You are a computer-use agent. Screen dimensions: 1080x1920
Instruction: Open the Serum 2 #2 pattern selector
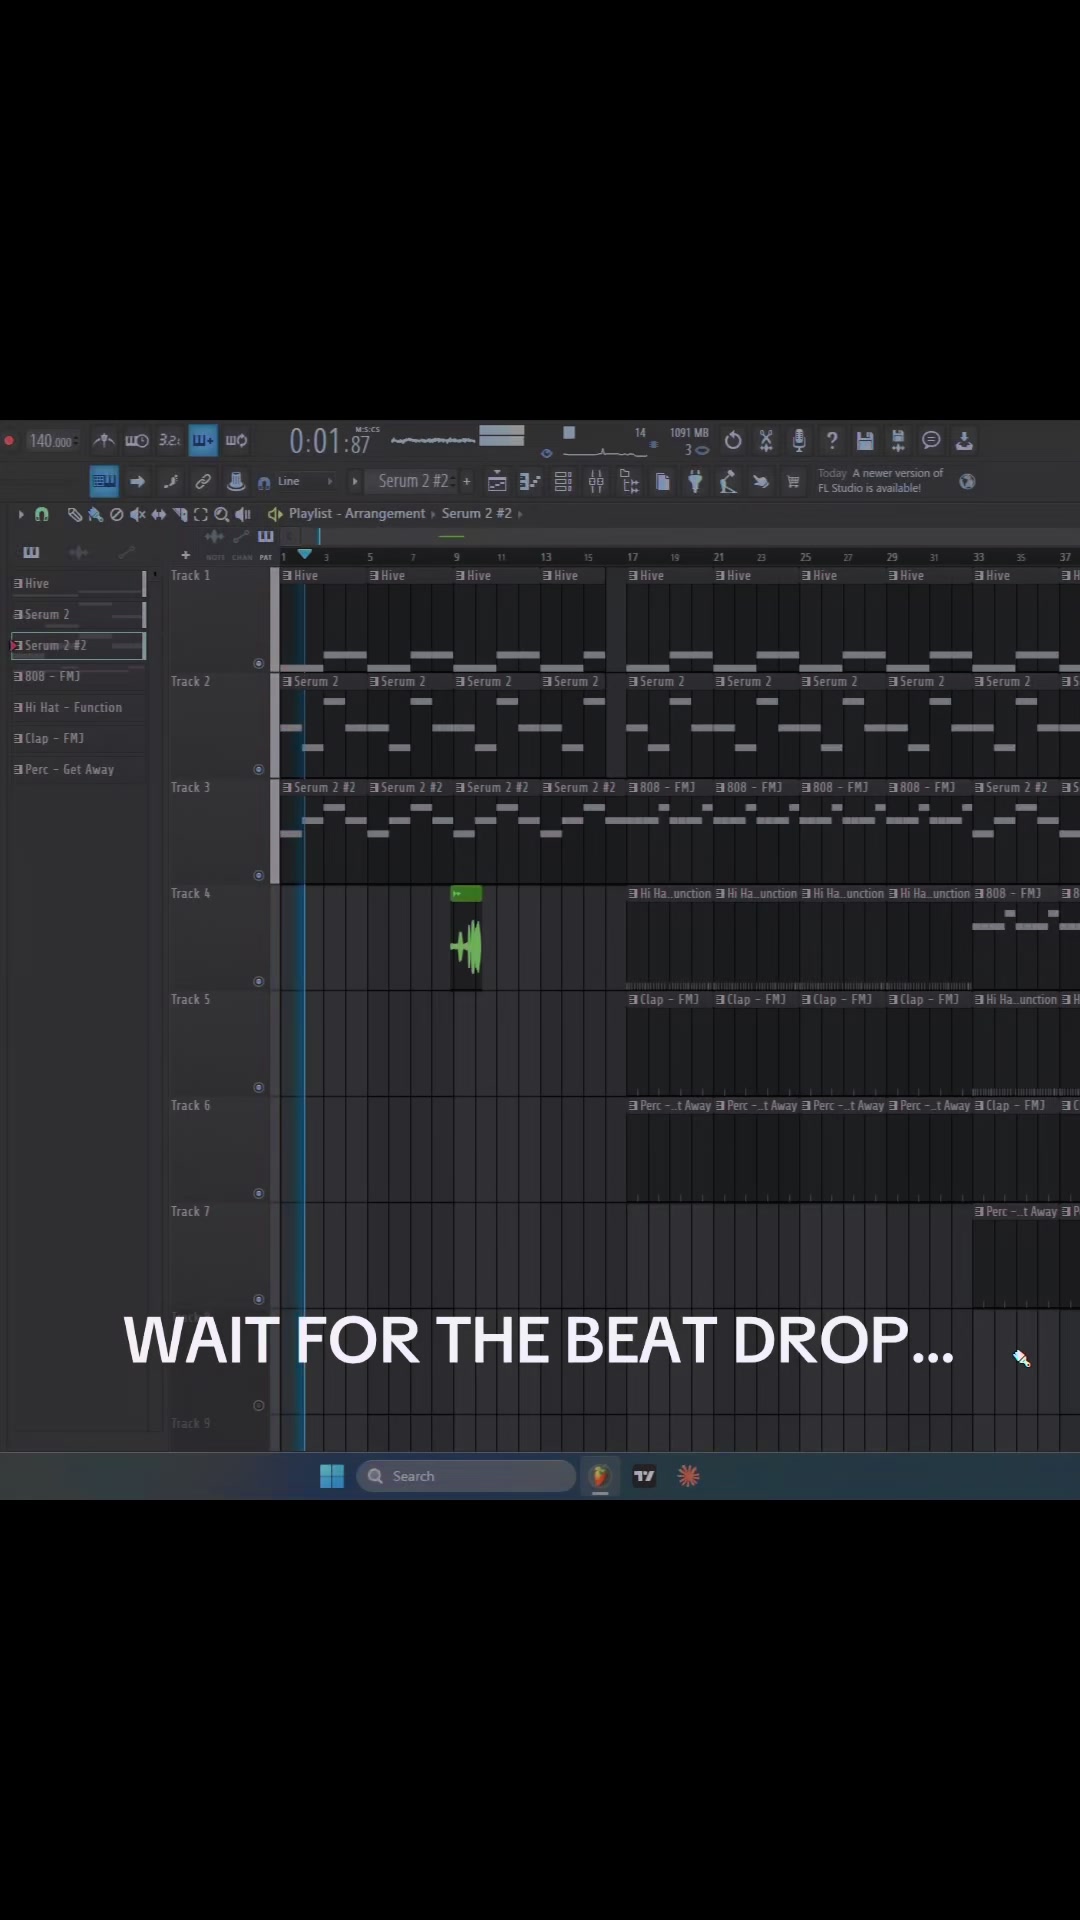(x=413, y=482)
